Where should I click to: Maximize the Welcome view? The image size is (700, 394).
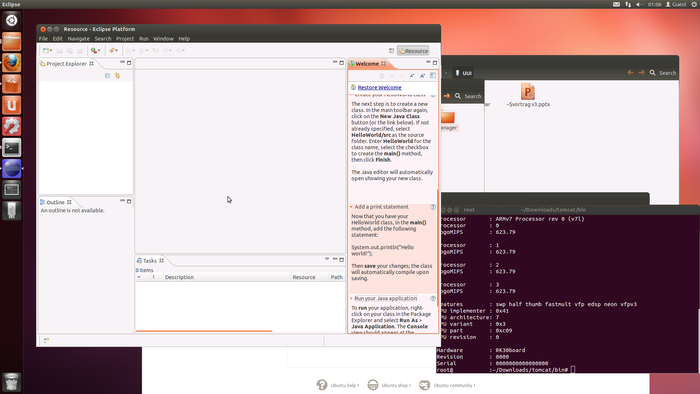[435, 62]
